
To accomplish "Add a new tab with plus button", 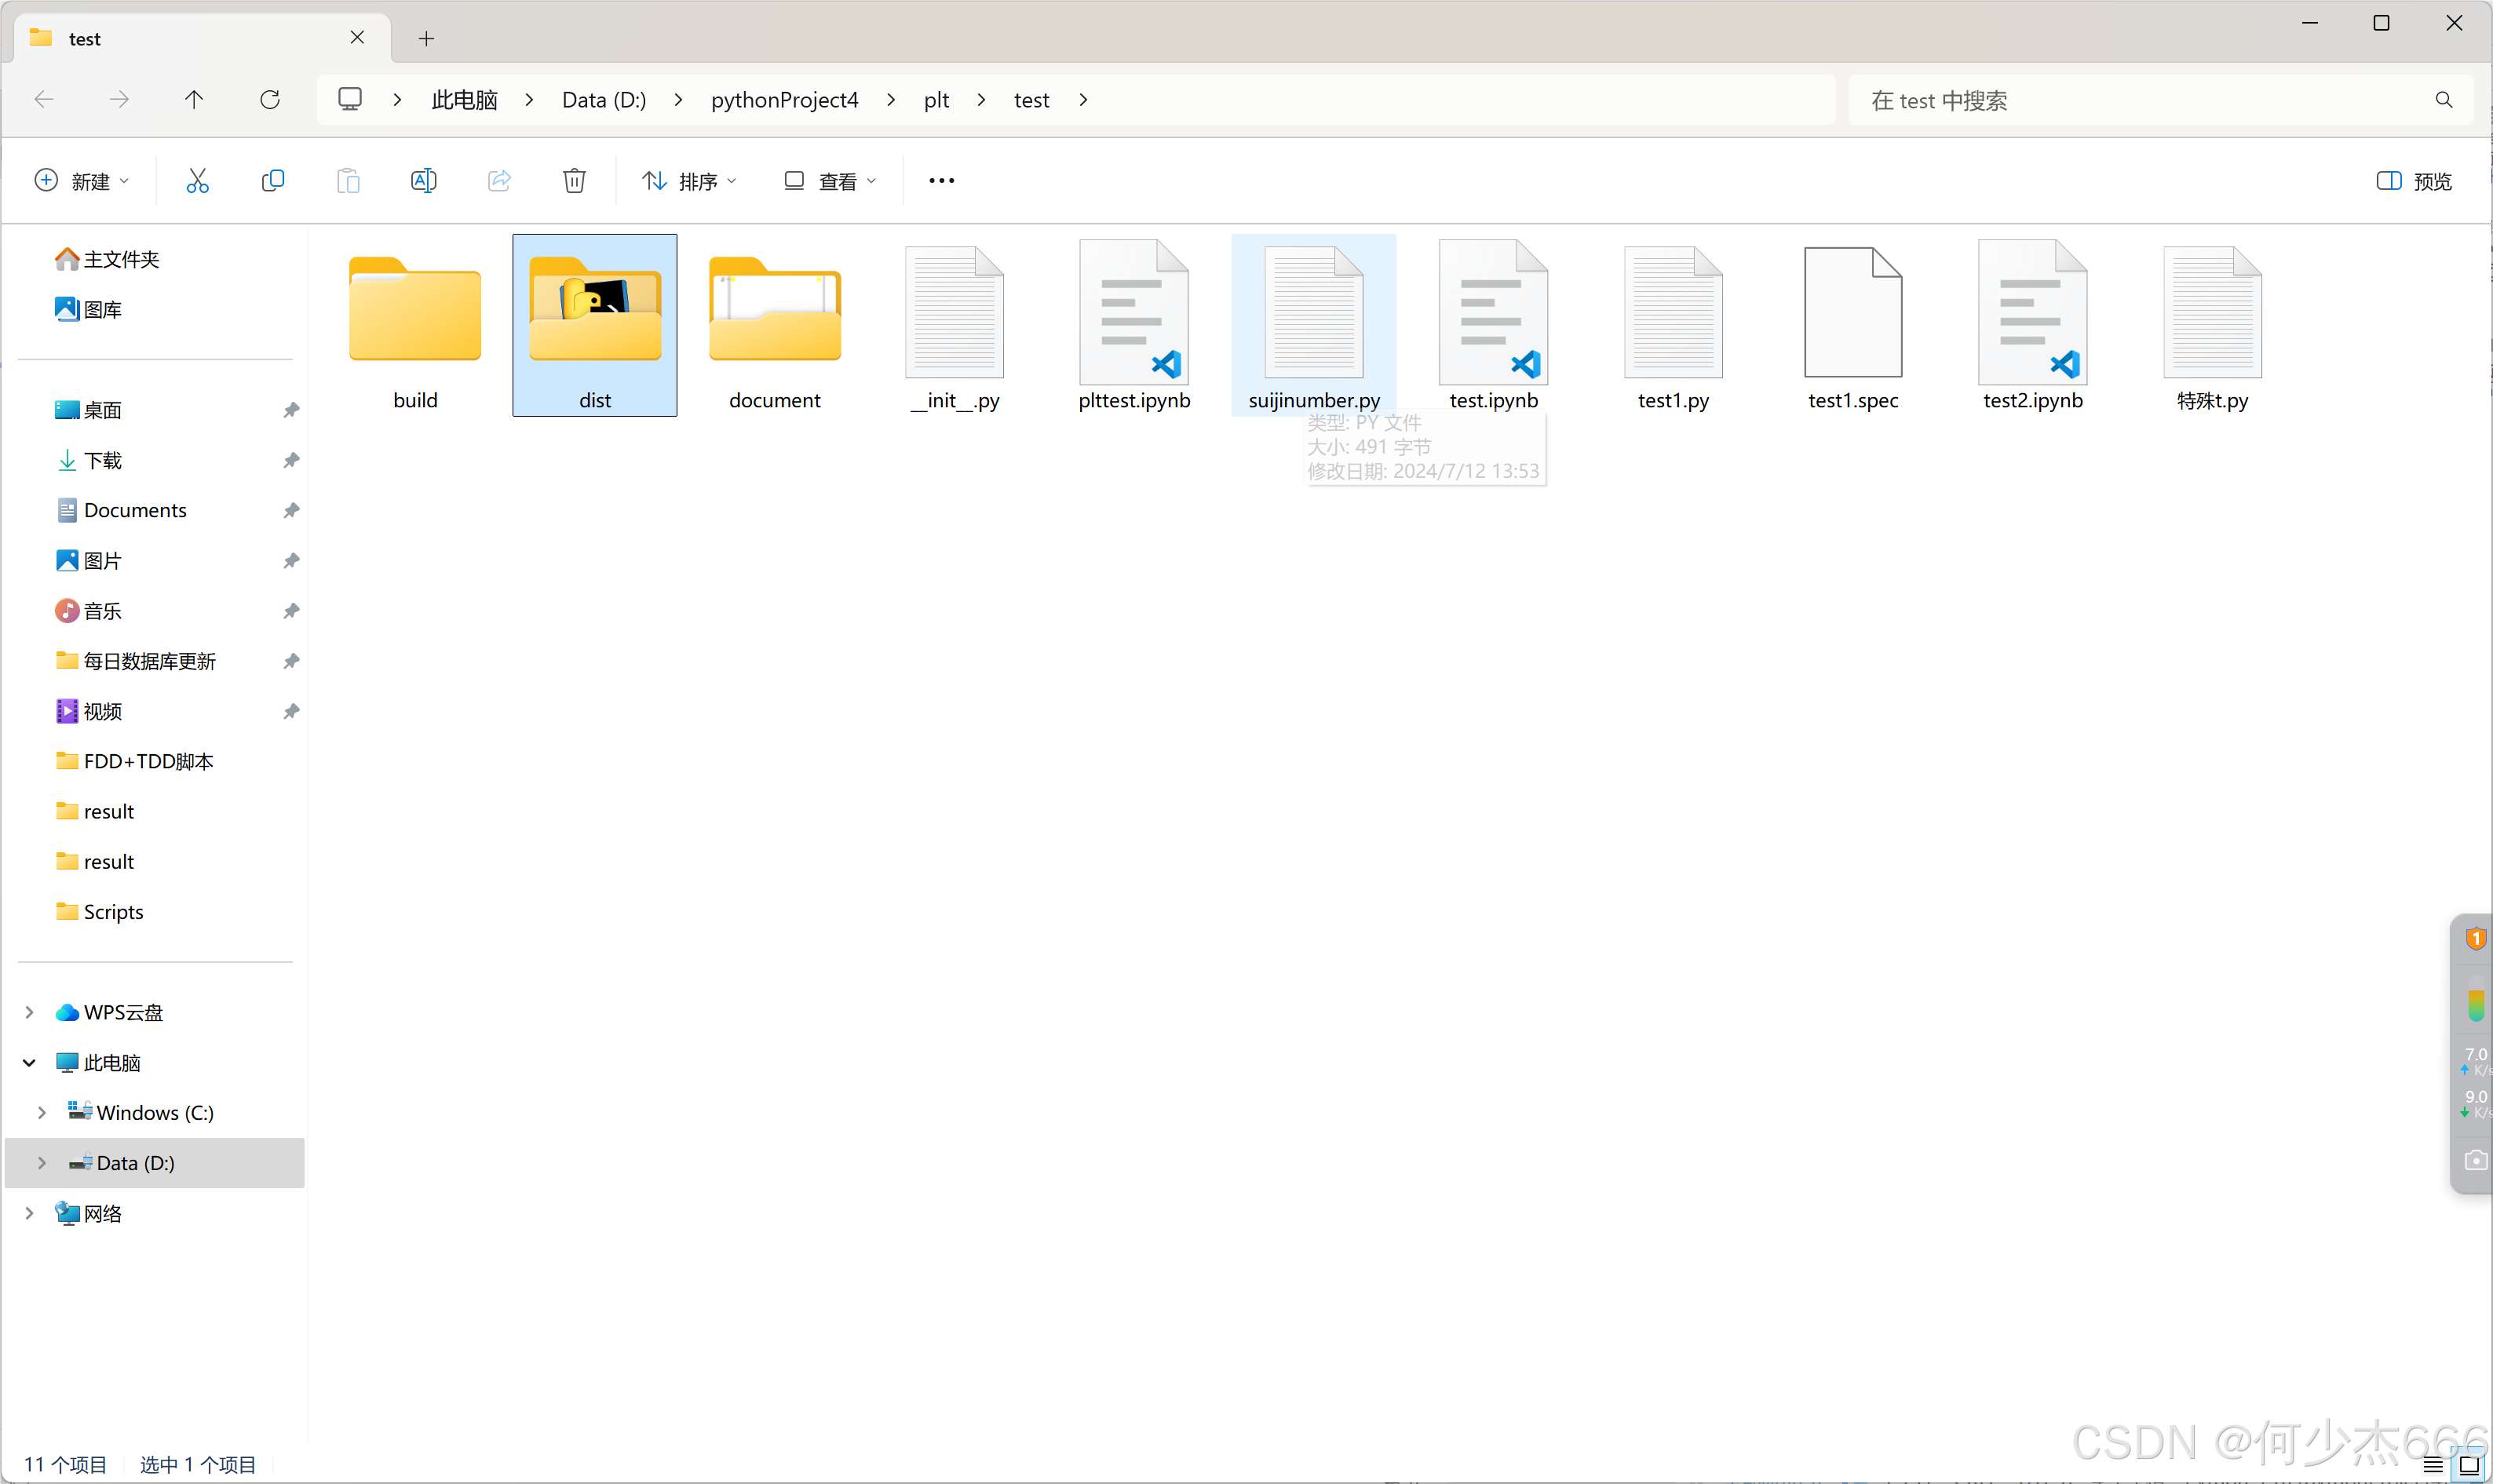I will [x=426, y=38].
